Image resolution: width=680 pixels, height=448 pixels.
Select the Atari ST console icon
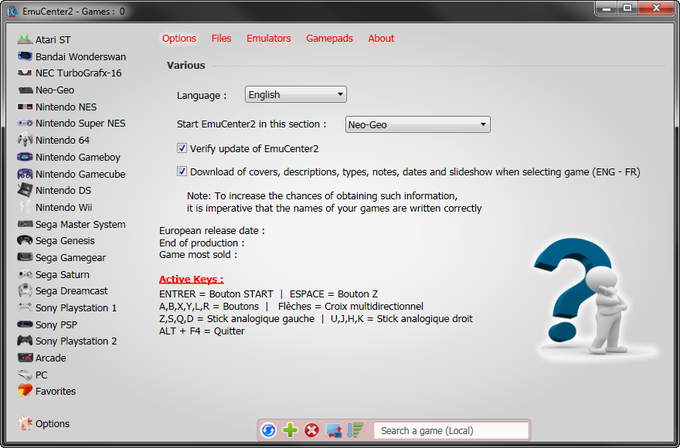tap(25, 39)
